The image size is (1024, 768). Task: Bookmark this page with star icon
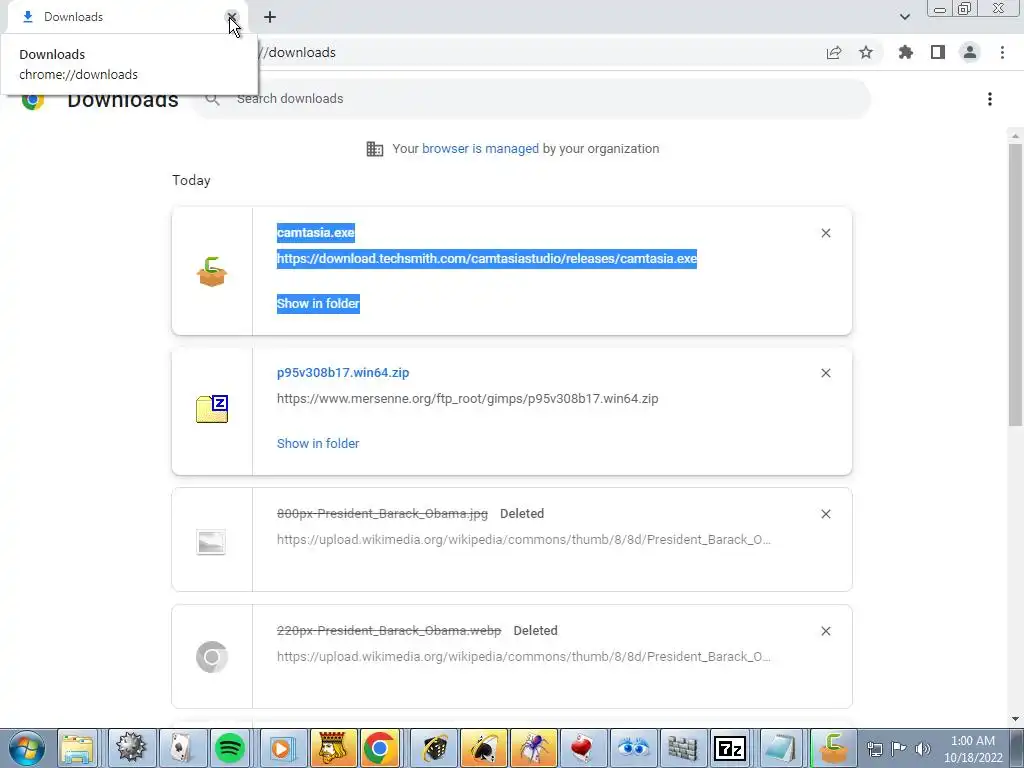pos(866,53)
